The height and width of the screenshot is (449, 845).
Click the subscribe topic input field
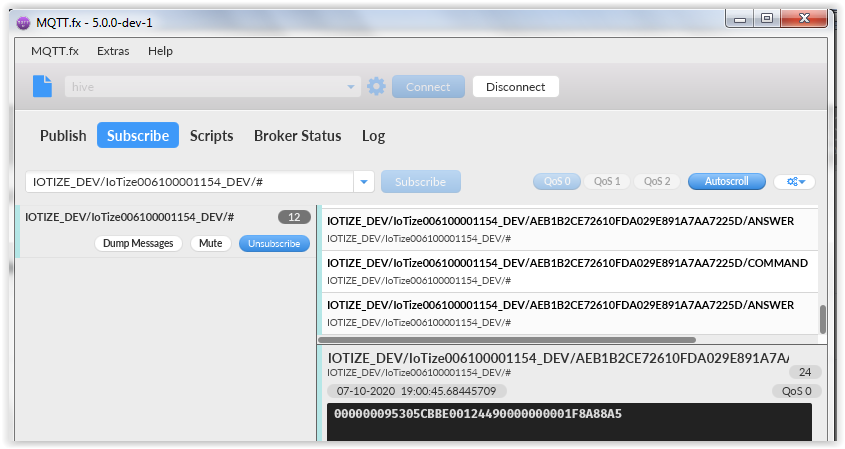[189, 182]
